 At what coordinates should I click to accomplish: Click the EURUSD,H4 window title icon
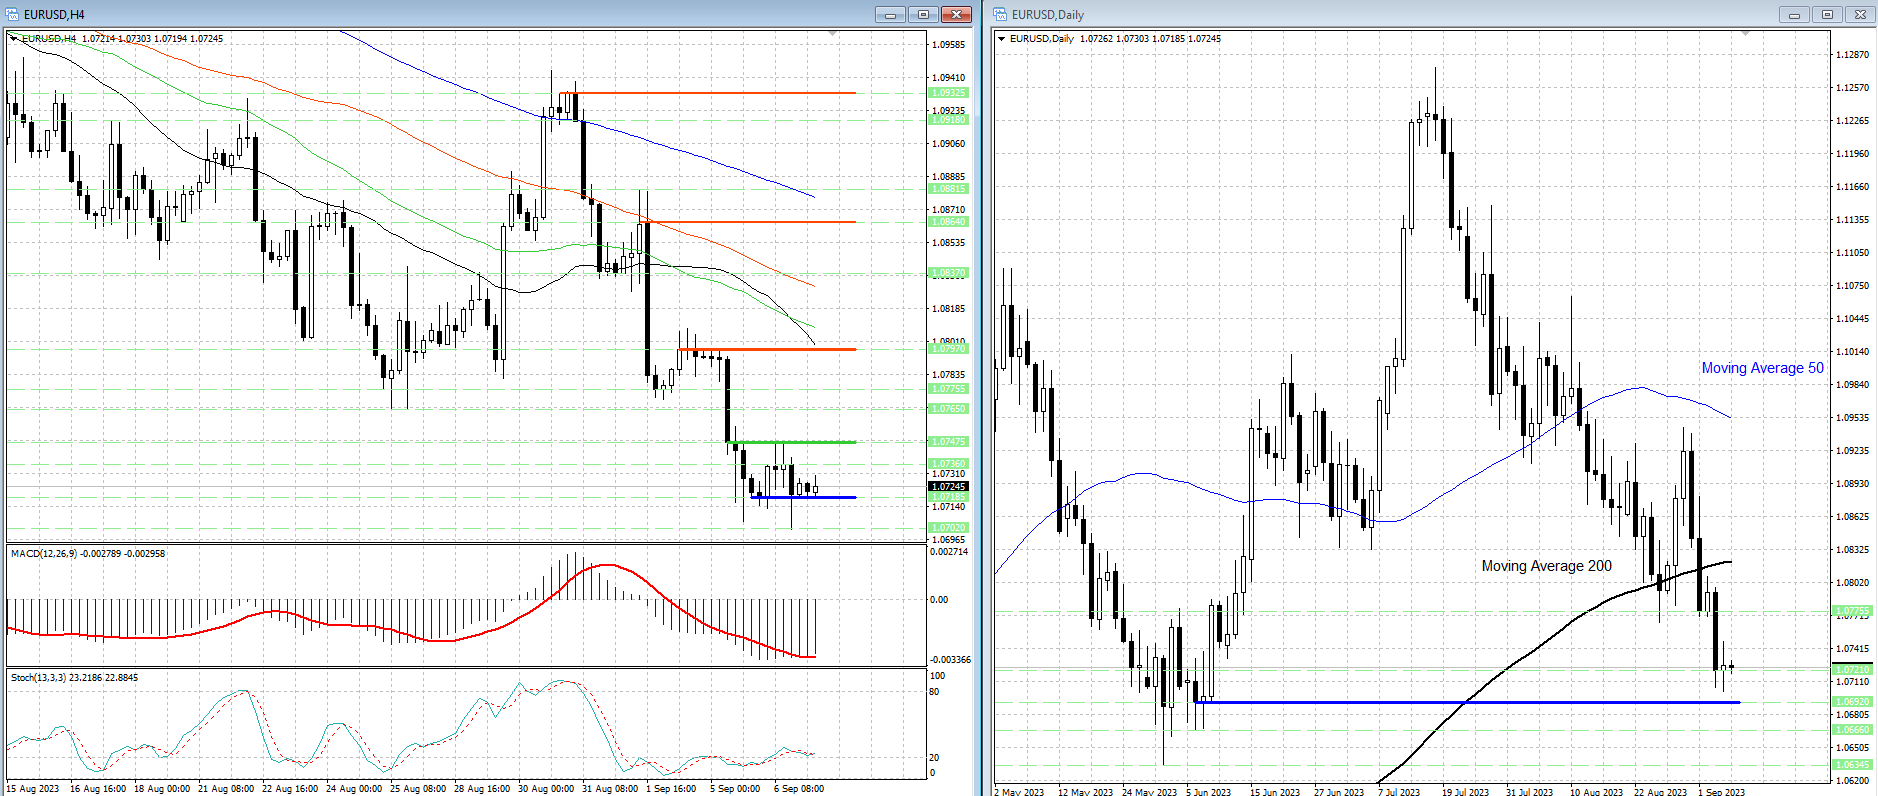click(12, 14)
